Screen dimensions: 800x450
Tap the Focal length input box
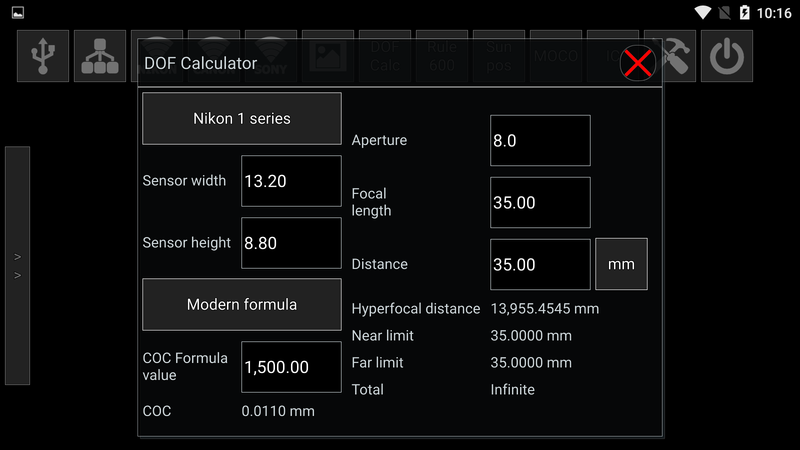(x=540, y=203)
